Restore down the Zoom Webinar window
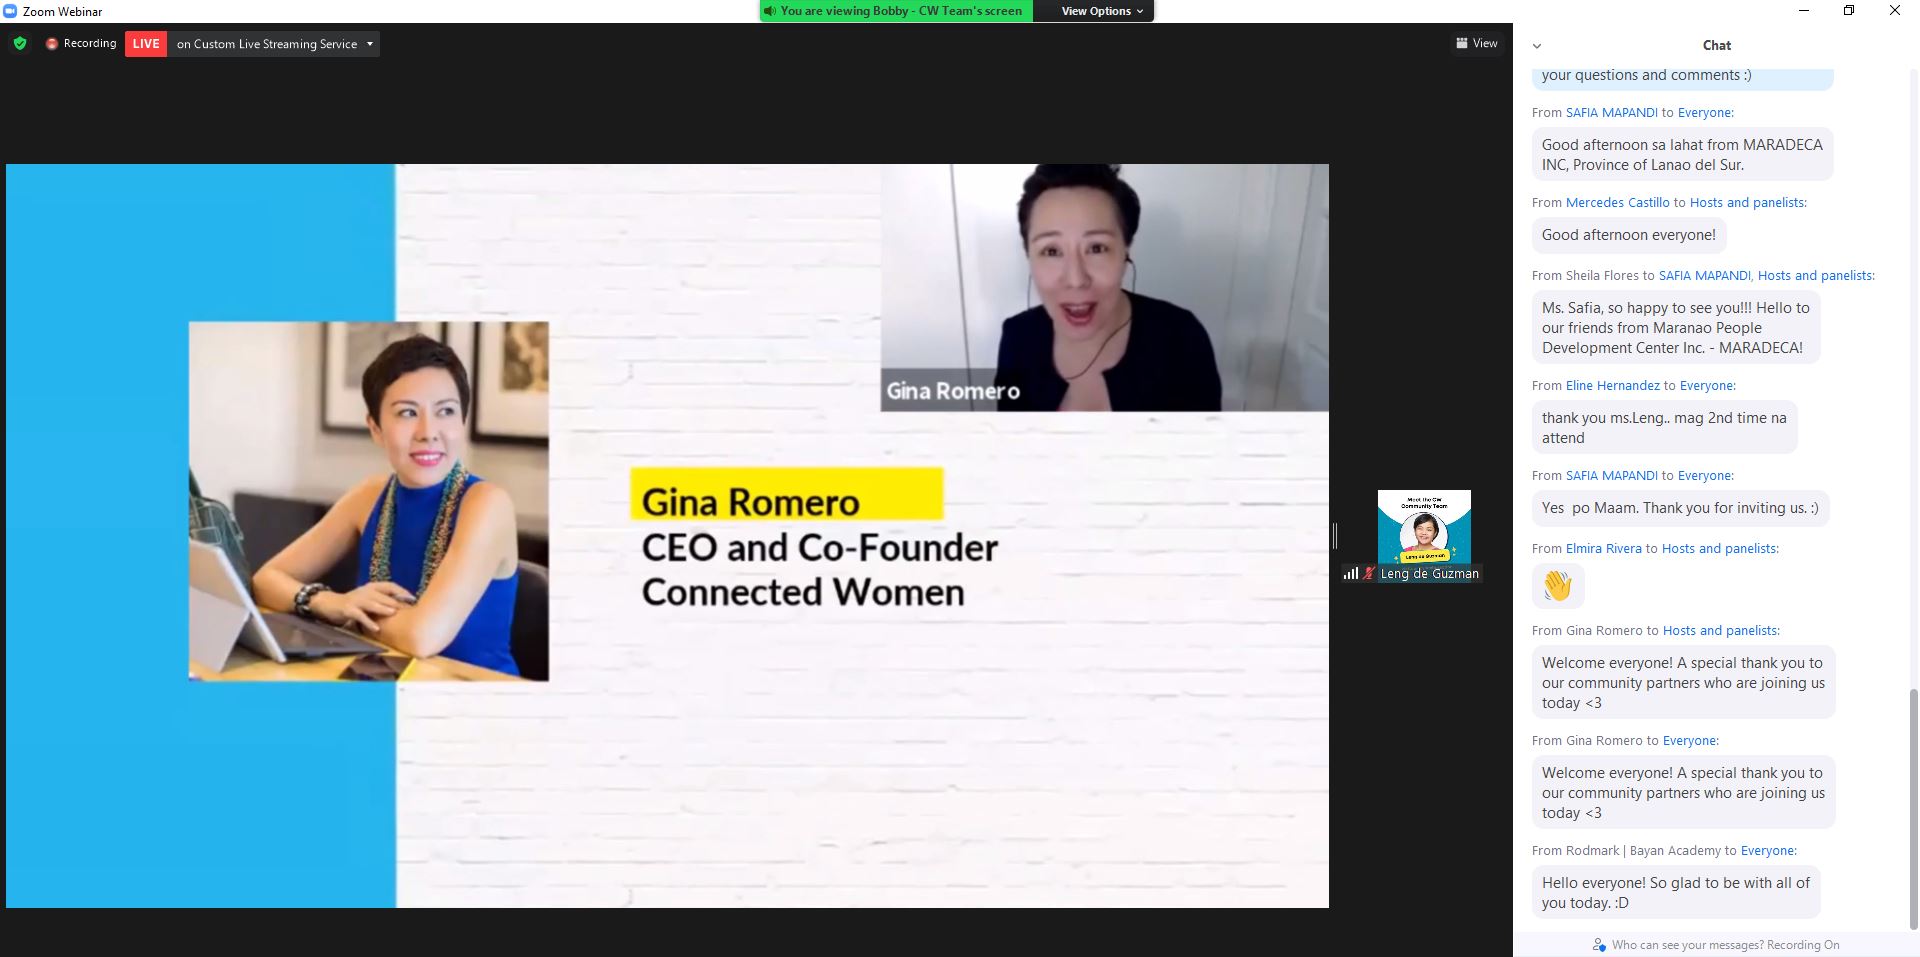Image resolution: width=1920 pixels, height=957 pixels. (1849, 10)
